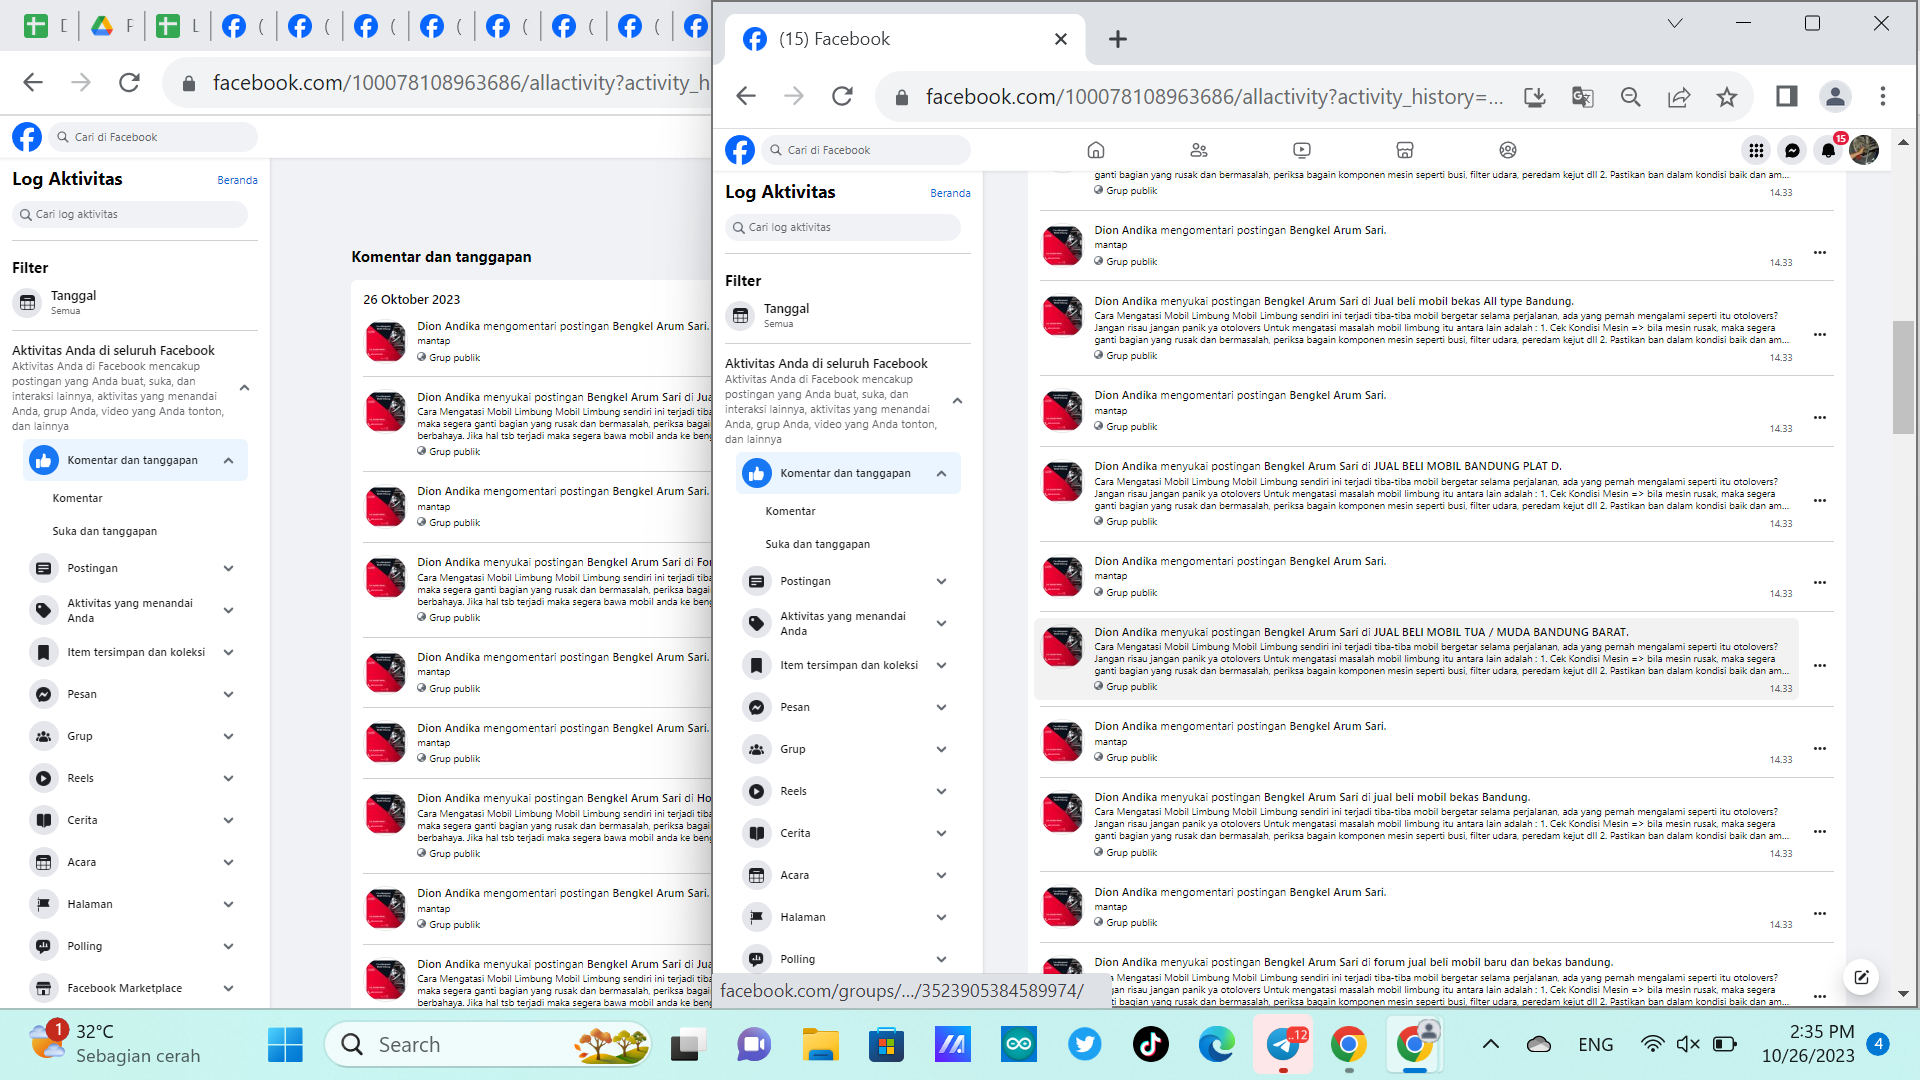Open Facebook Home icon in top navigation

tap(1096, 150)
